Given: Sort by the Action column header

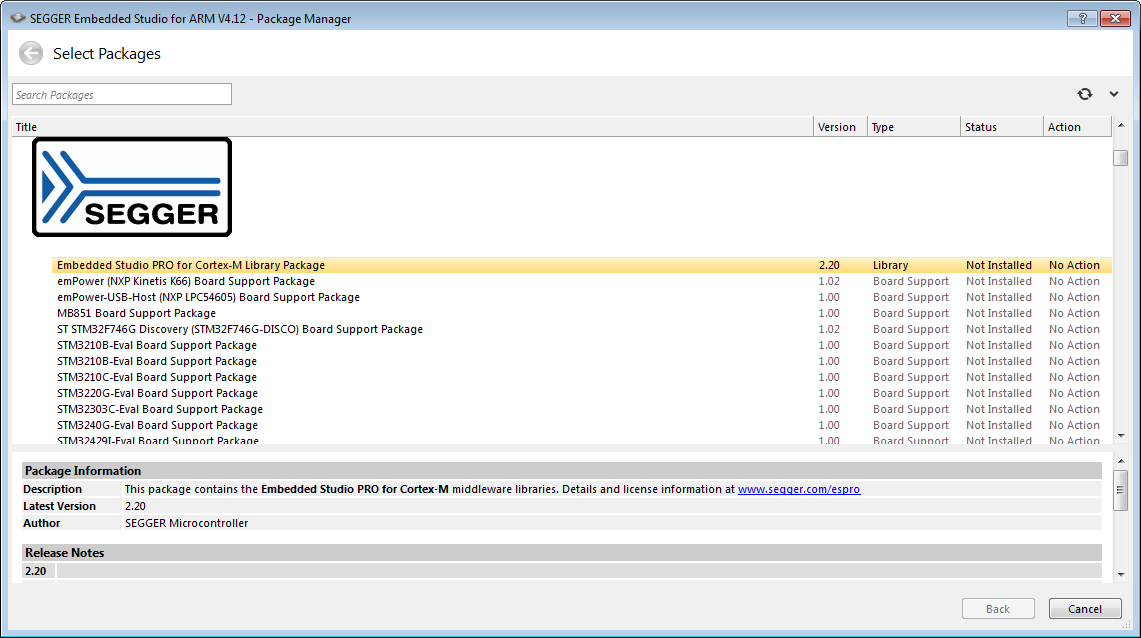Looking at the screenshot, I should pos(1077,127).
